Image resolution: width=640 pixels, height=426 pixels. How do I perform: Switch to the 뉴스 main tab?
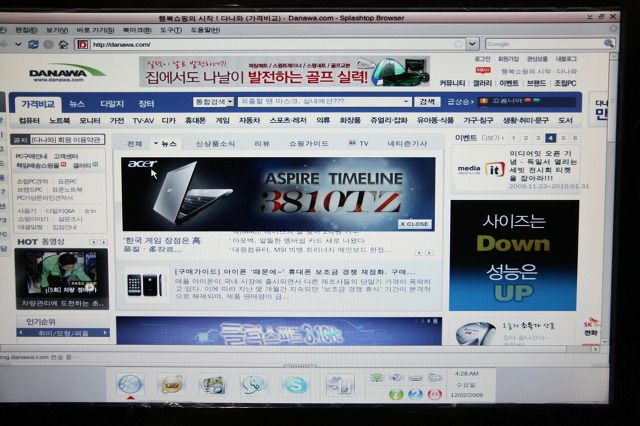click(x=77, y=104)
